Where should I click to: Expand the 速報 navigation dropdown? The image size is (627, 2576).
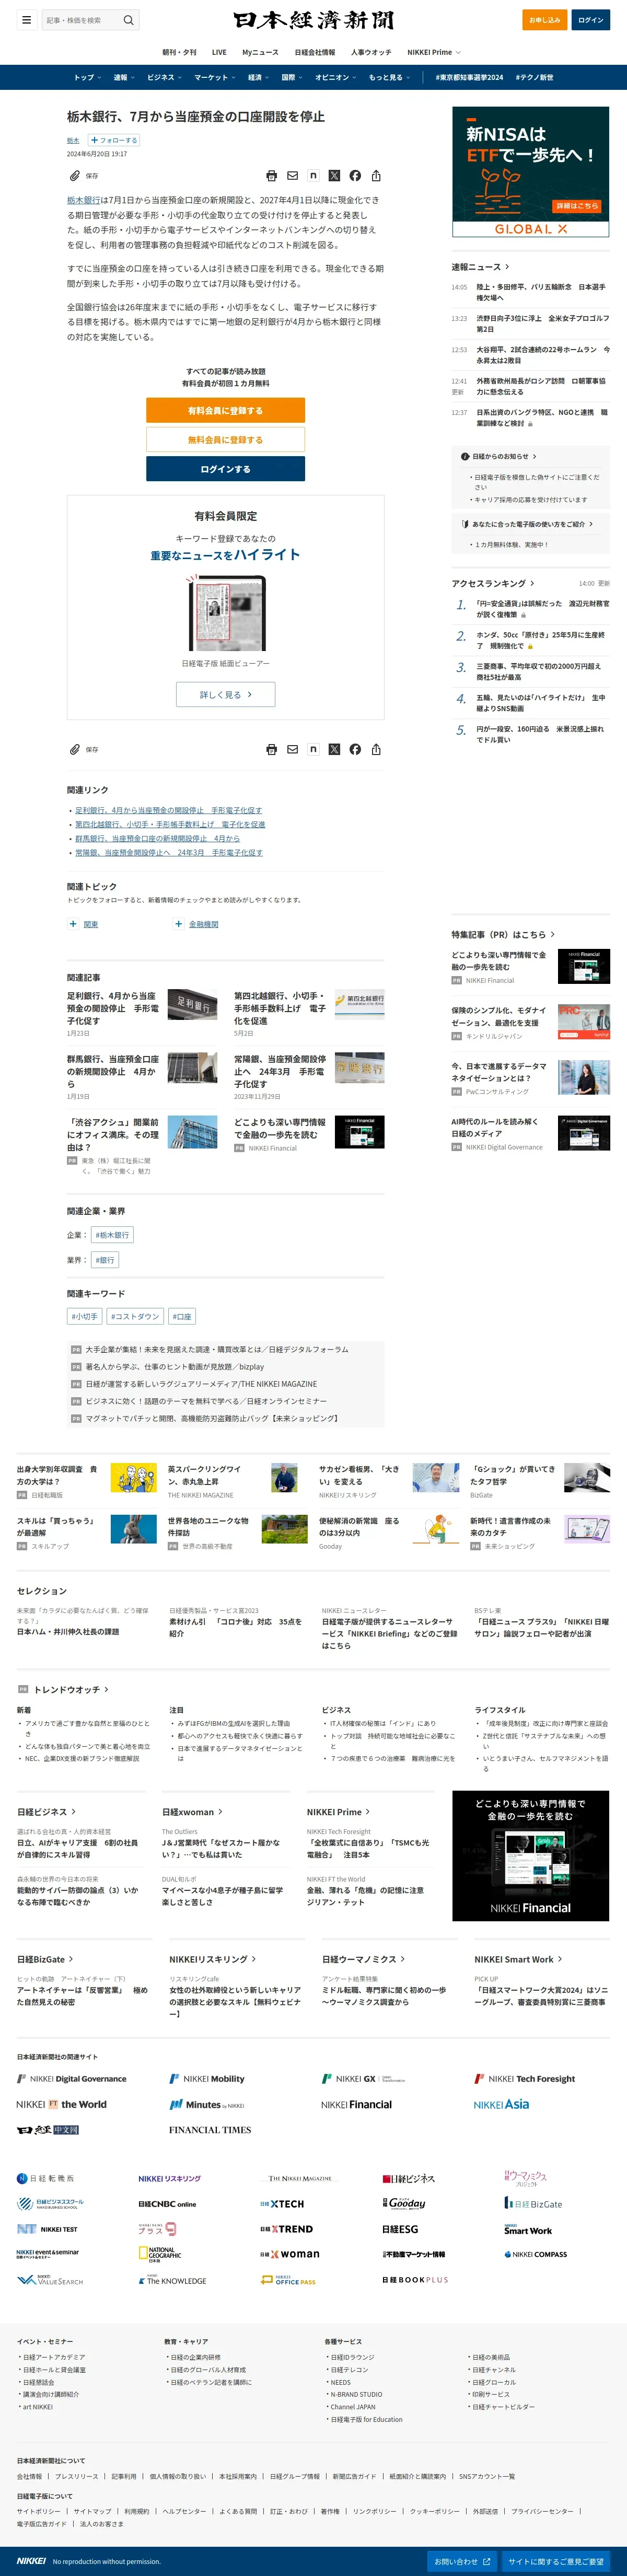[x=123, y=77]
